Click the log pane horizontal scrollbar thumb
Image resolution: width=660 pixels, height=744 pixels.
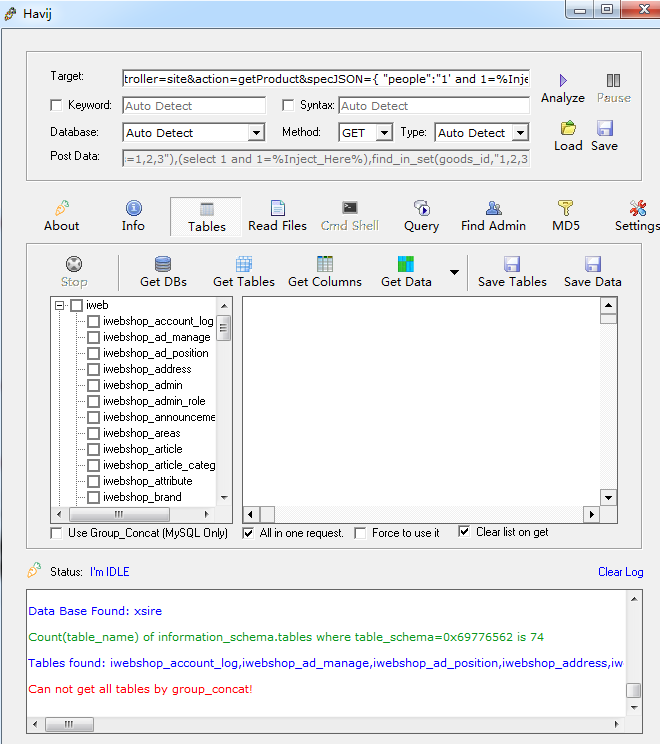(x=69, y=724)
